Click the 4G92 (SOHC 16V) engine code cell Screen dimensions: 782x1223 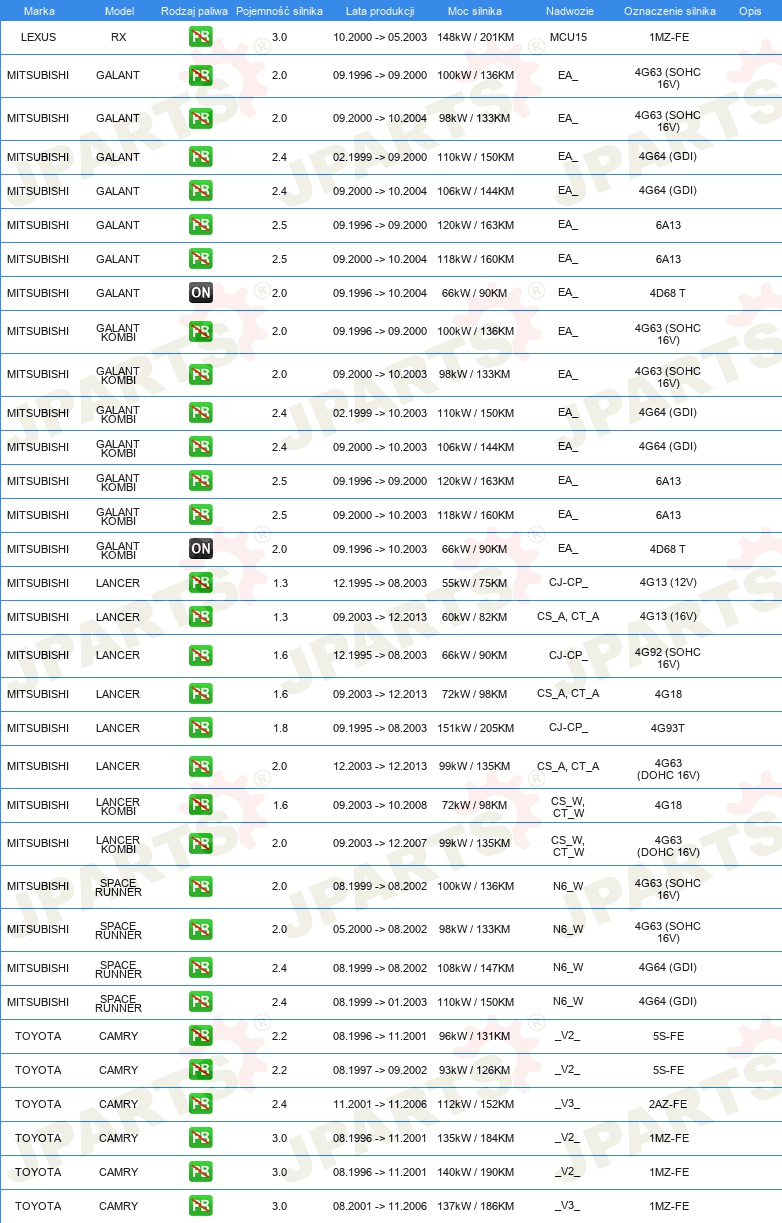[668, 657]
